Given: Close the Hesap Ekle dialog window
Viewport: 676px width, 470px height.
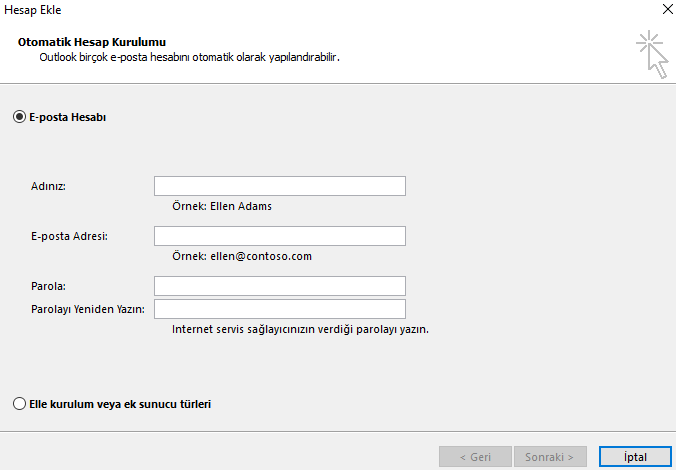Looking at the screenshot, I should coord(665,8).
